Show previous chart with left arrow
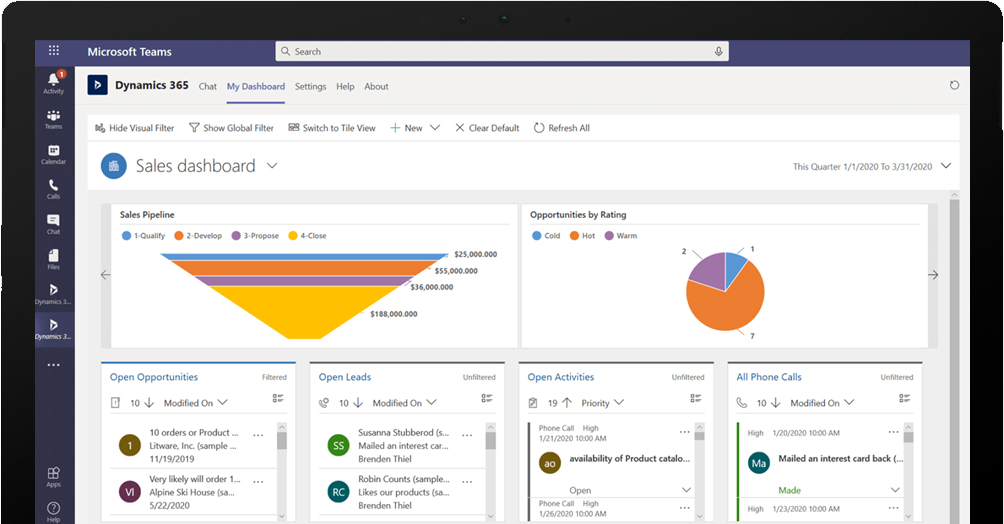The width and height of the screenshot is (1004, 524). tap(106, 275)
